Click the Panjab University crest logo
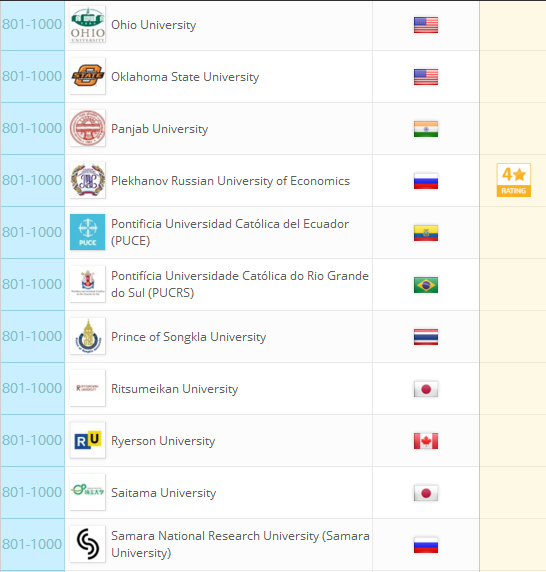 click(x=88, y=128)
